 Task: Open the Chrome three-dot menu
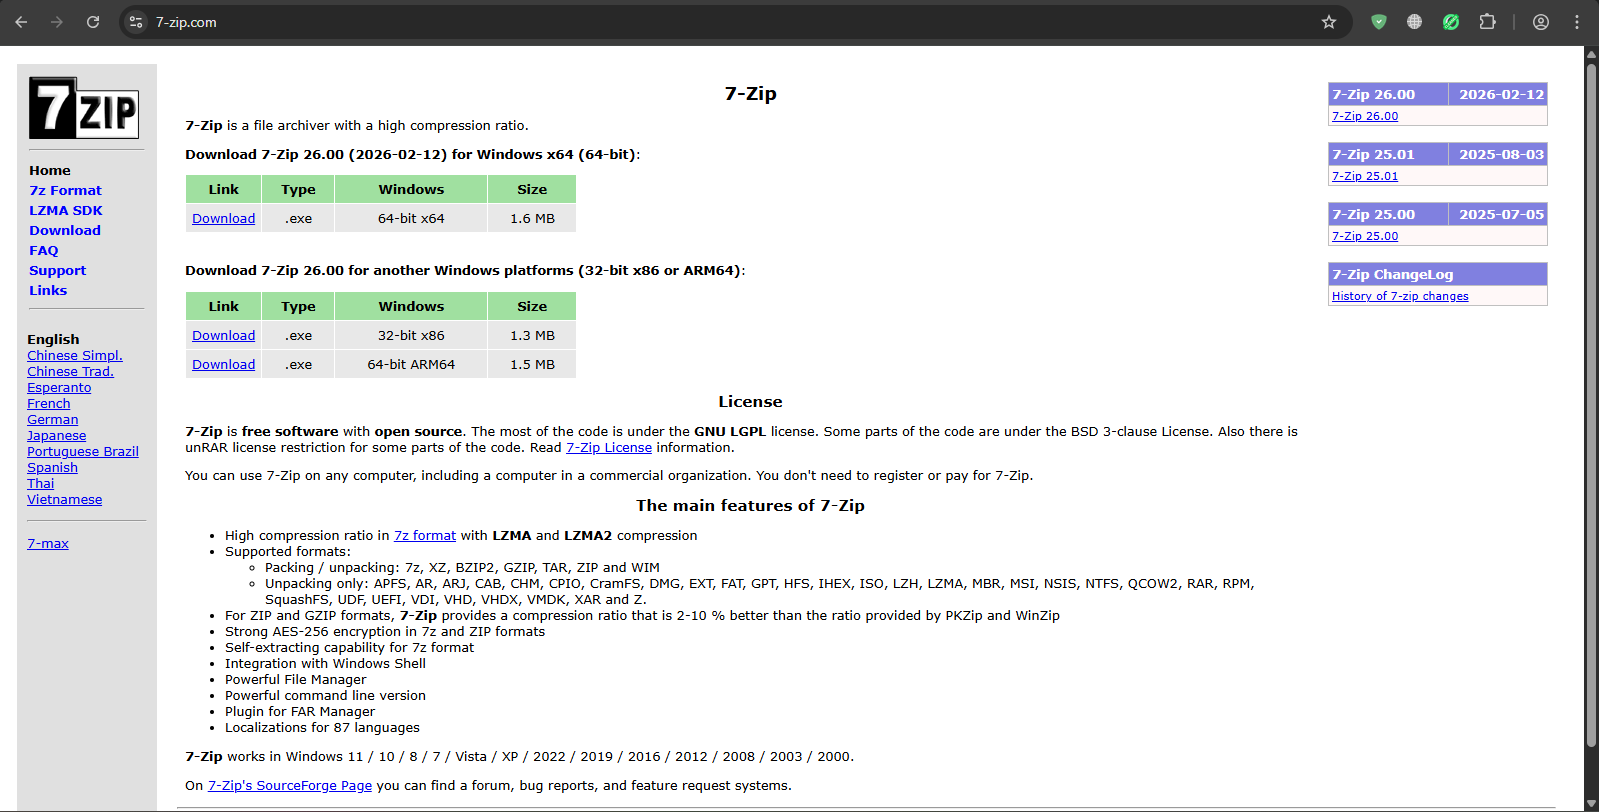click(x=1577, y=22)
